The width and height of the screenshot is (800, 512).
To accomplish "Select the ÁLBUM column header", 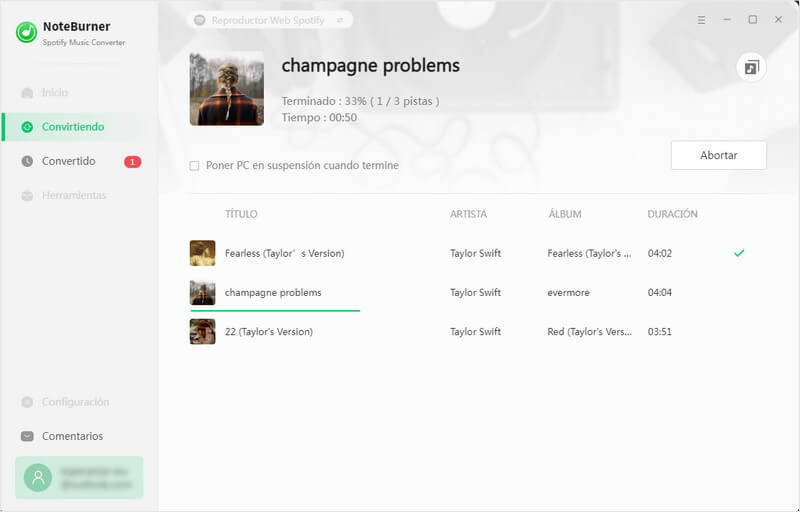I will (x=565, y=214).
